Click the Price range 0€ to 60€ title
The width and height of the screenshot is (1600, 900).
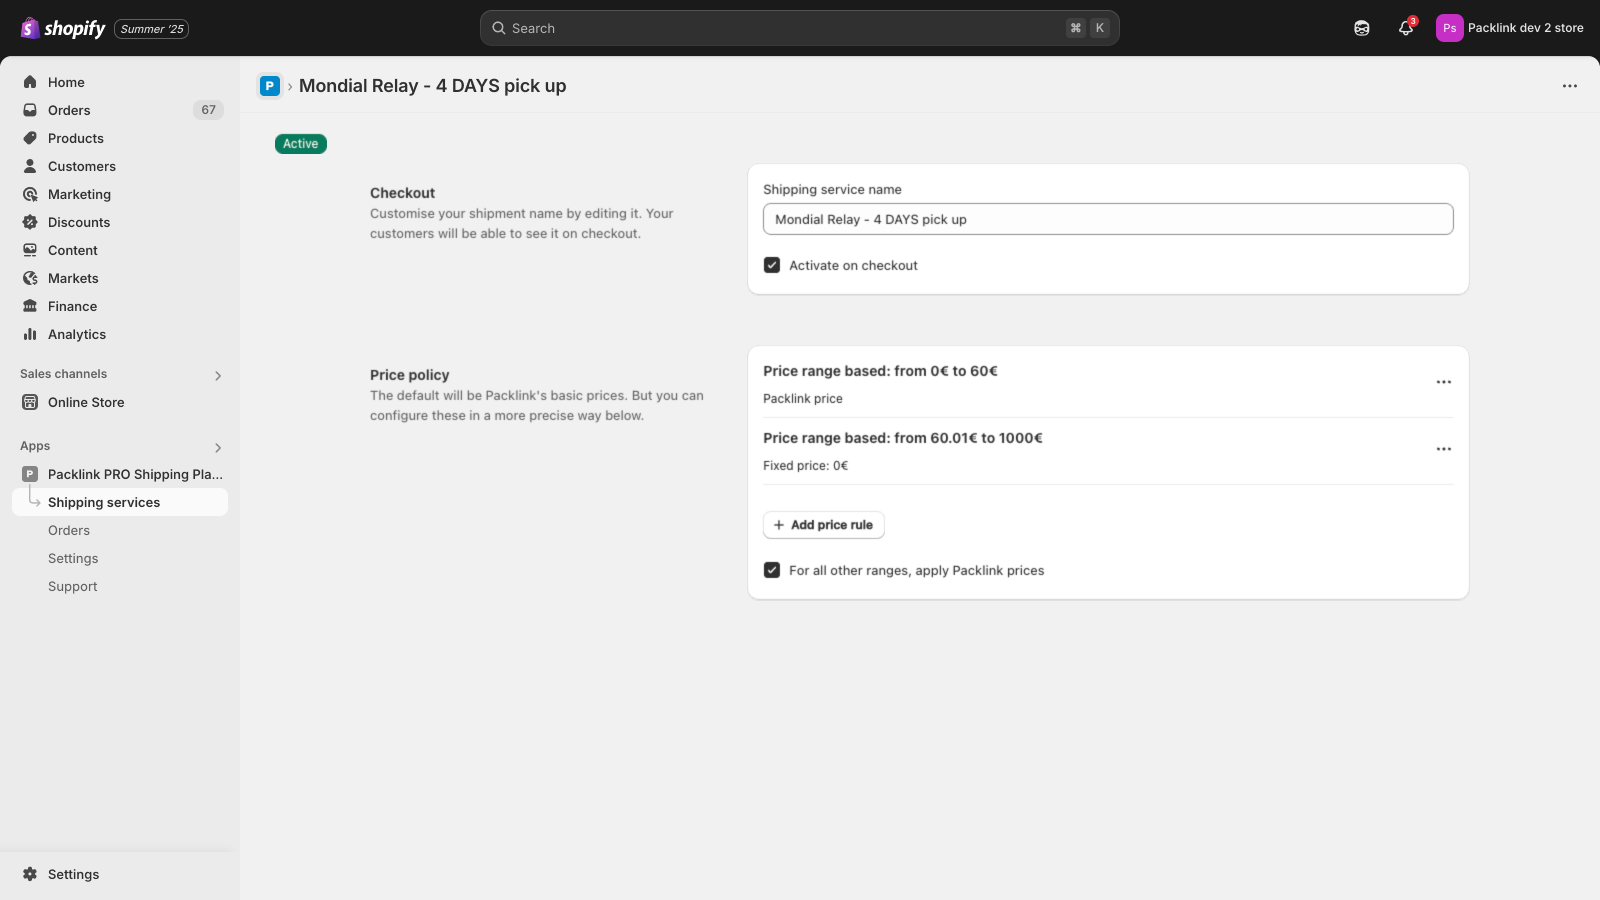[880, 371]
